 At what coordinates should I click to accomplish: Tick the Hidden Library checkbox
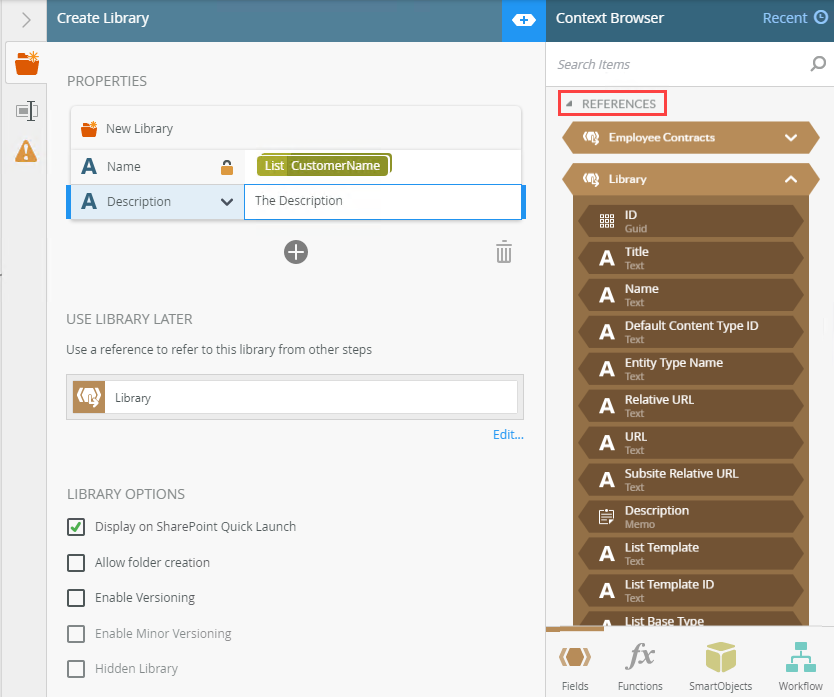coord(76,669)
